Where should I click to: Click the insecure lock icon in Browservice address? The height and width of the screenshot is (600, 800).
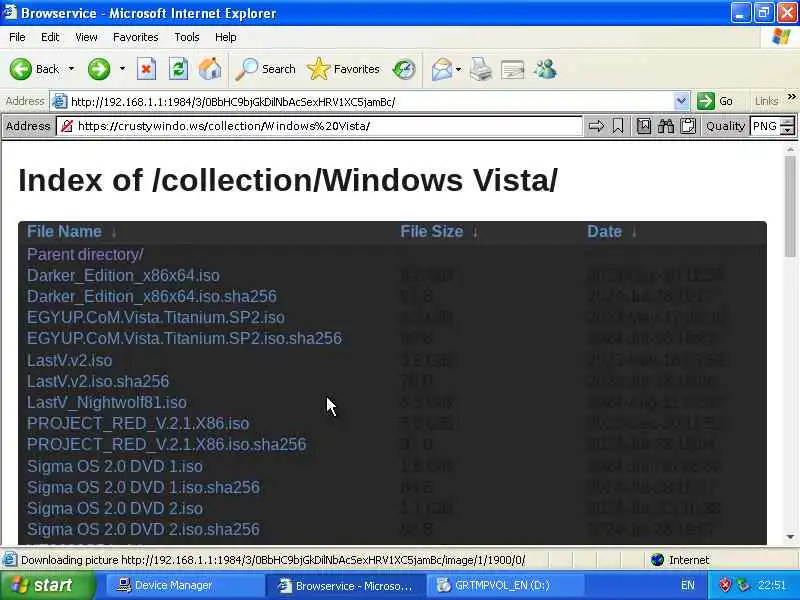(67, 126)
